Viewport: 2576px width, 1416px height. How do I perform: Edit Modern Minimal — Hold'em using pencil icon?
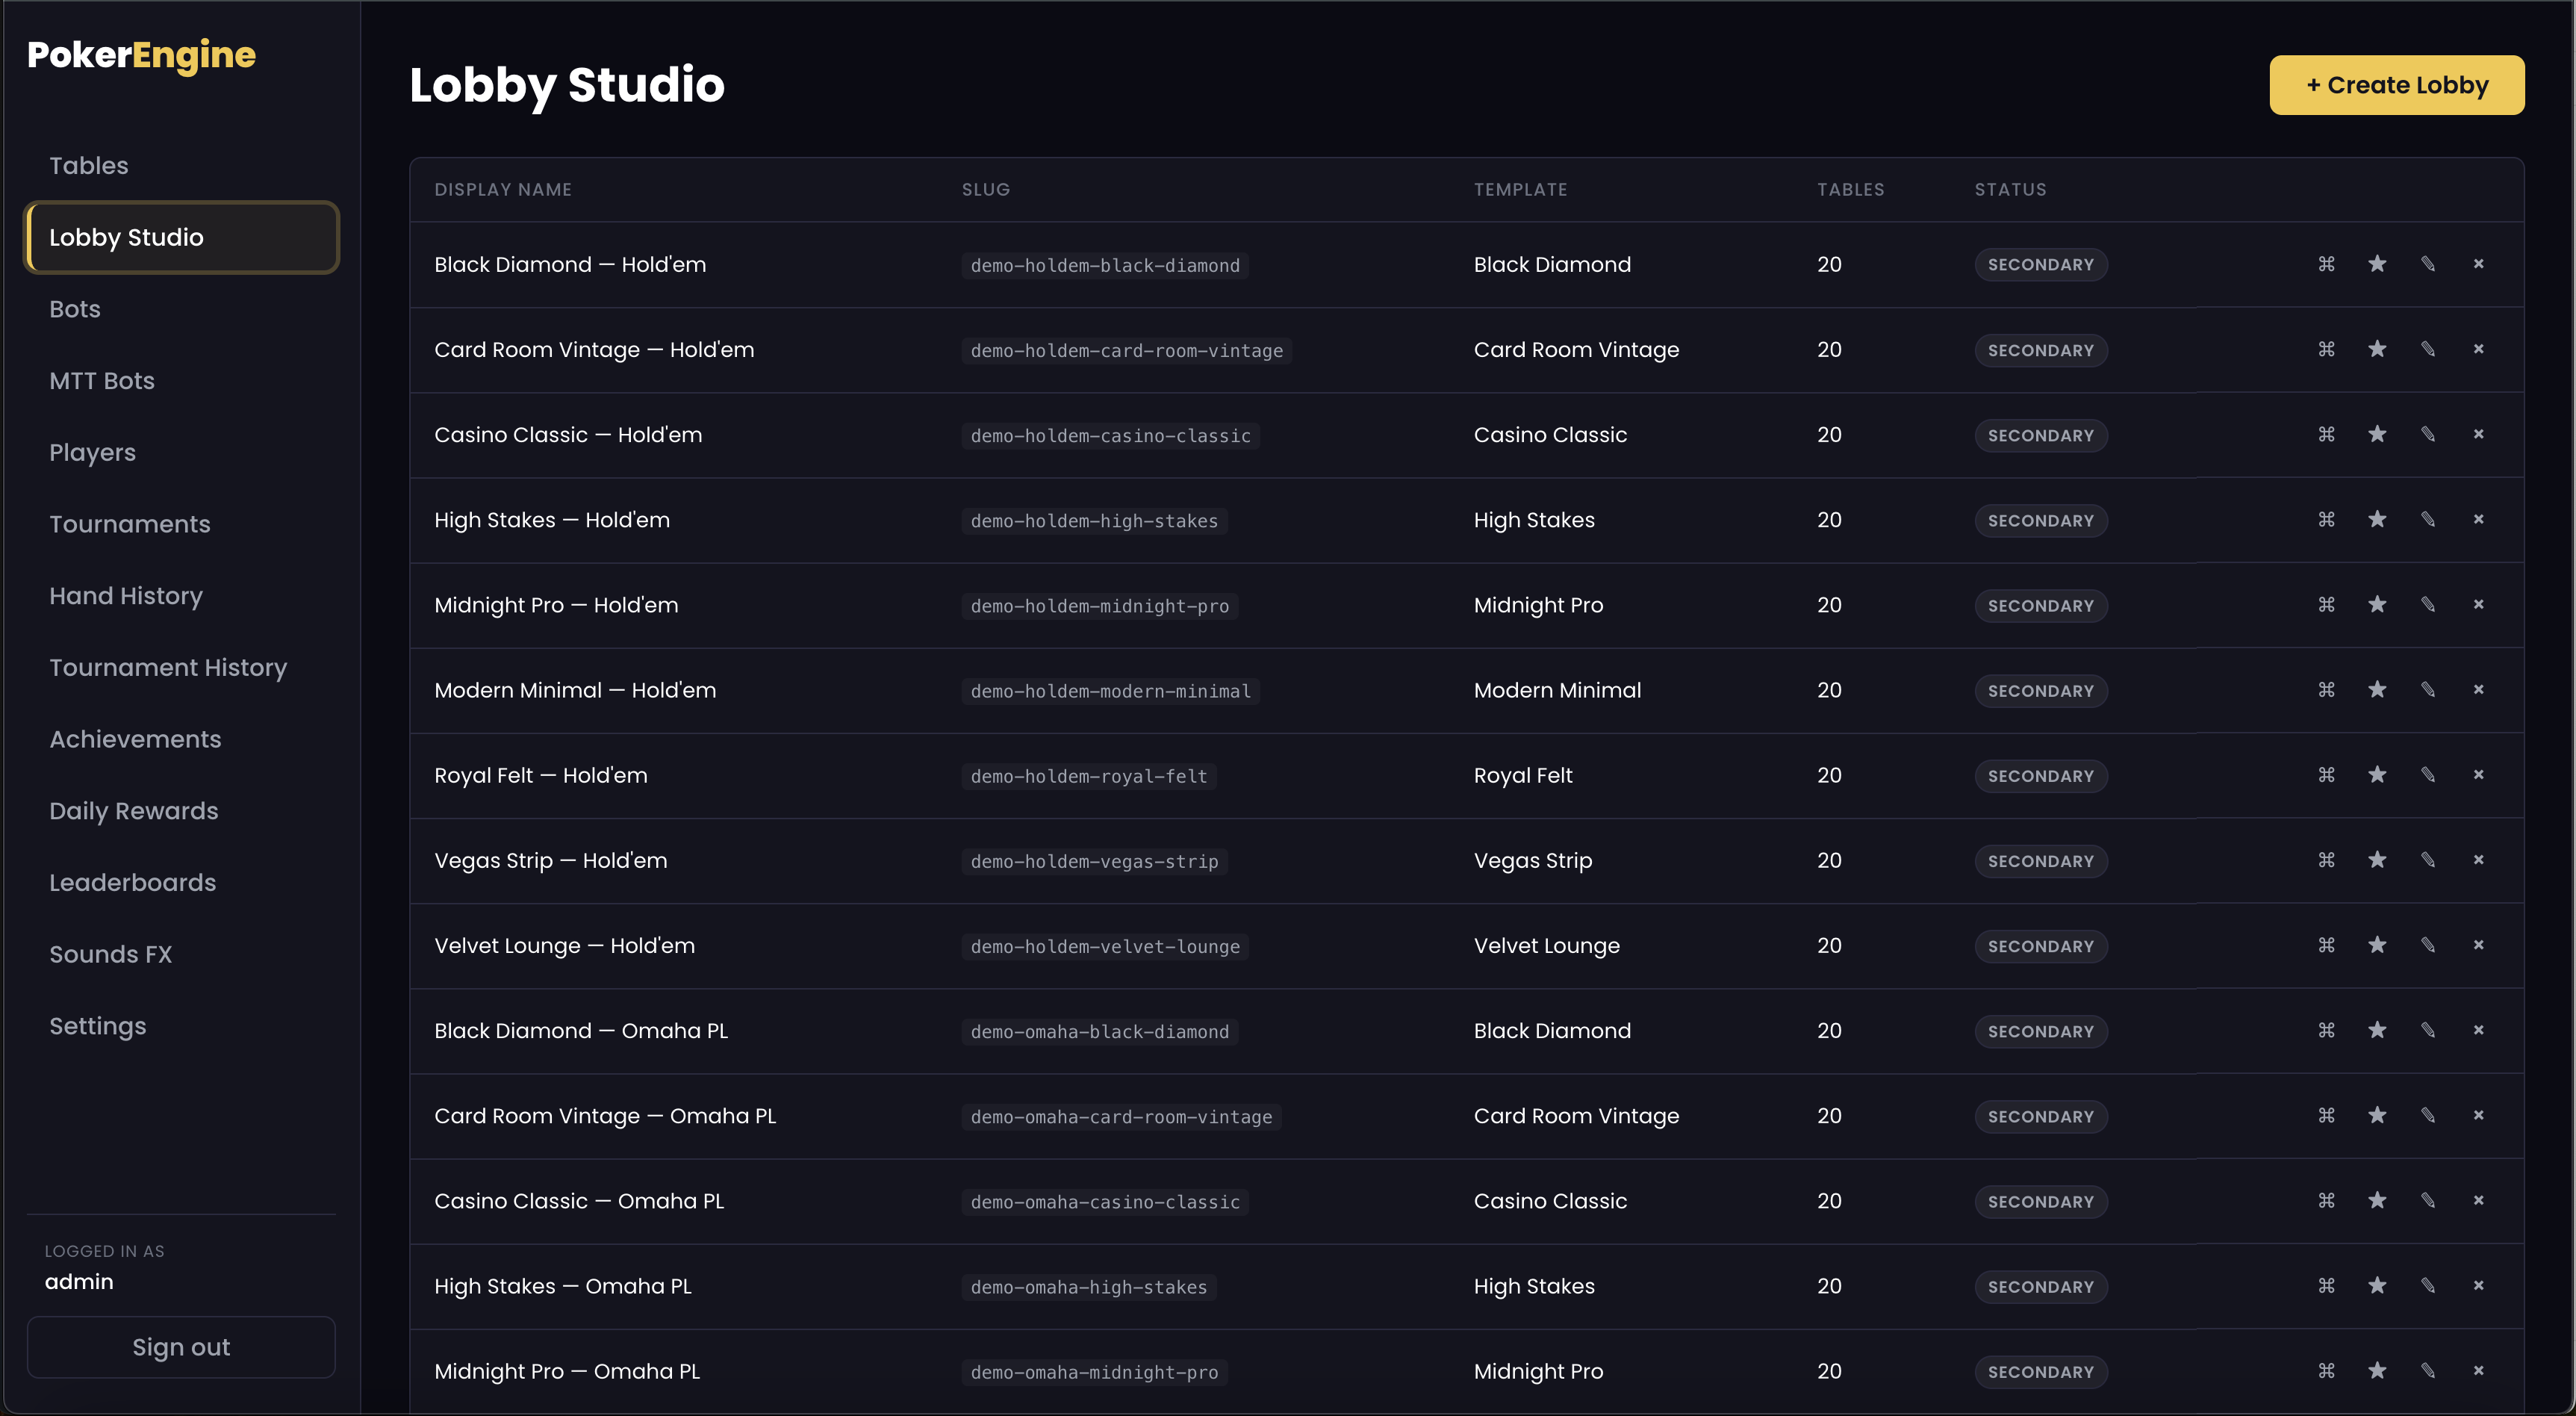tap(2428, 689)
